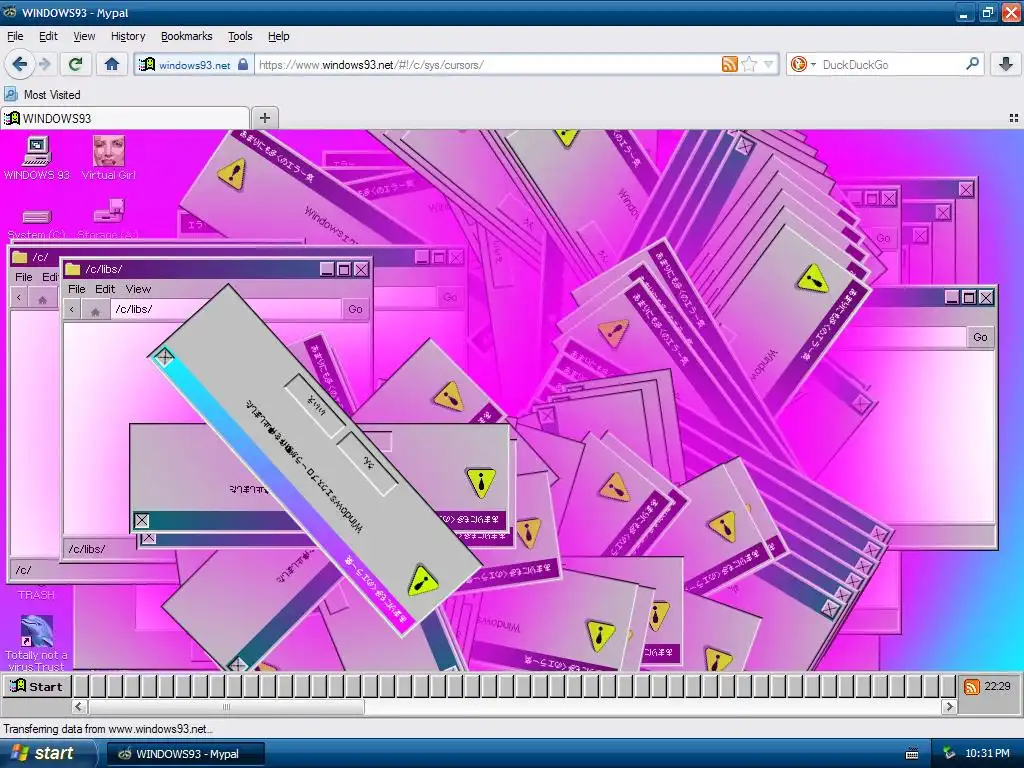Image resolution: width=1024 pixels, height=768 pixels.
Task: Open the Bookmarks menu
Action: [187, 36]
